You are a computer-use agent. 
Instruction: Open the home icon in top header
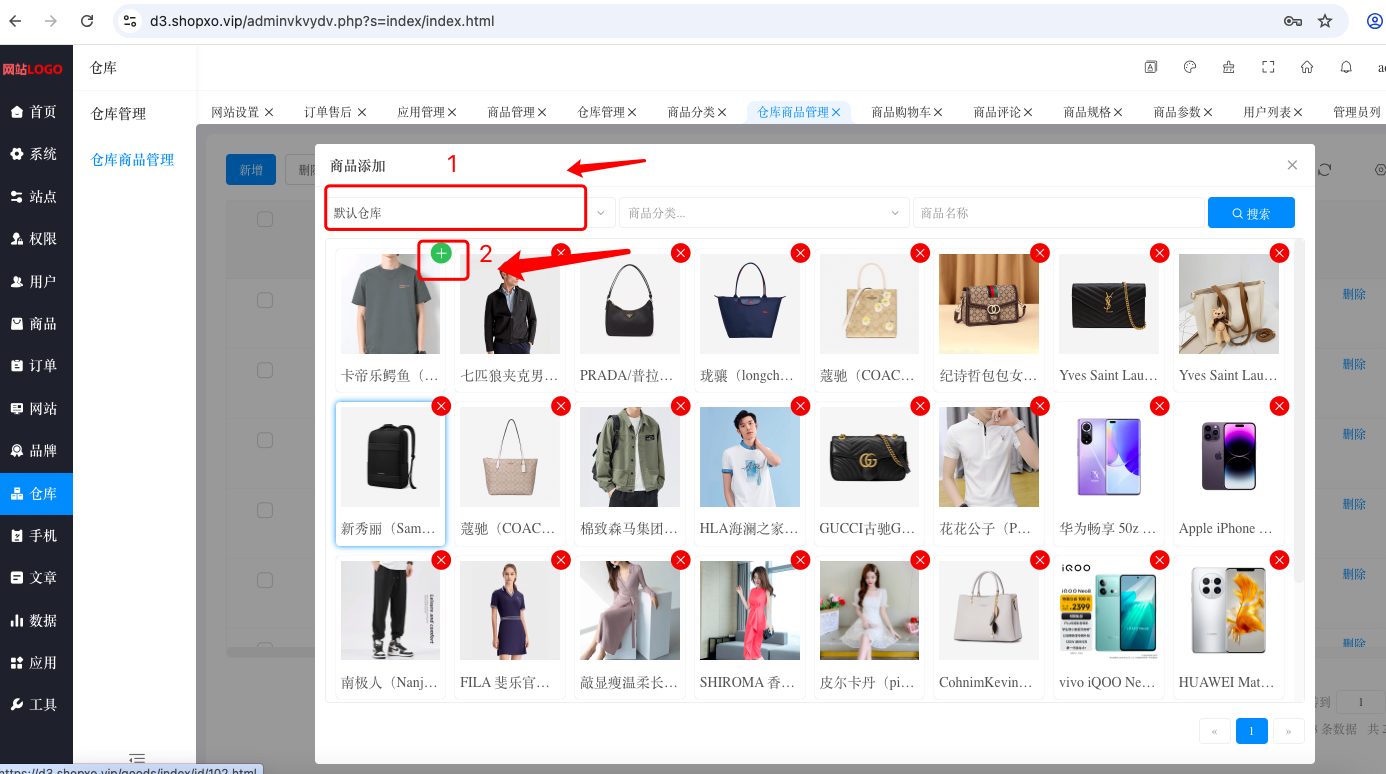1307,67
